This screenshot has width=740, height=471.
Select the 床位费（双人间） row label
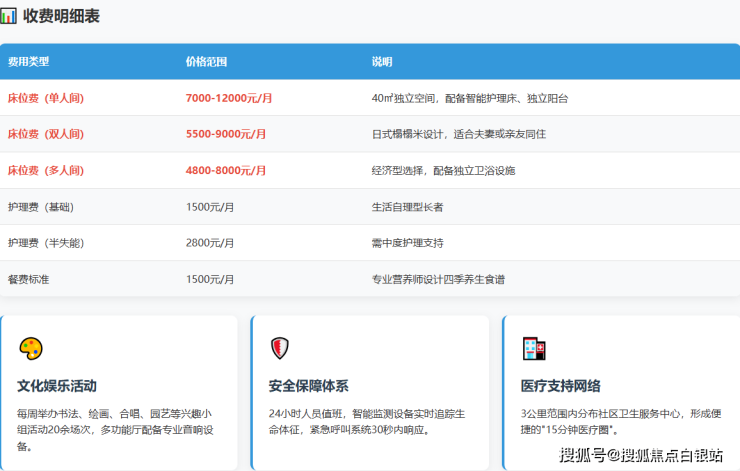point(46,134)
